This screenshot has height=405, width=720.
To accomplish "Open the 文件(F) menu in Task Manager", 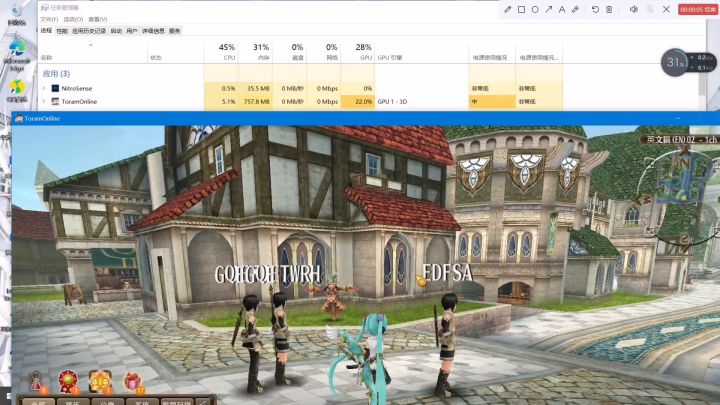I will (49, 19).
